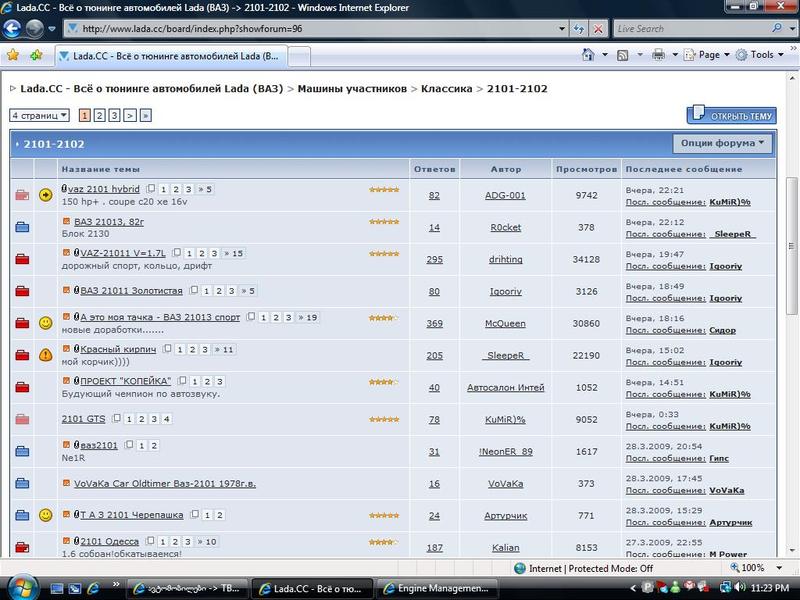Open Favorites Center star icon
This screenshot has width=800, height=600.
click(x=13, y=55)
